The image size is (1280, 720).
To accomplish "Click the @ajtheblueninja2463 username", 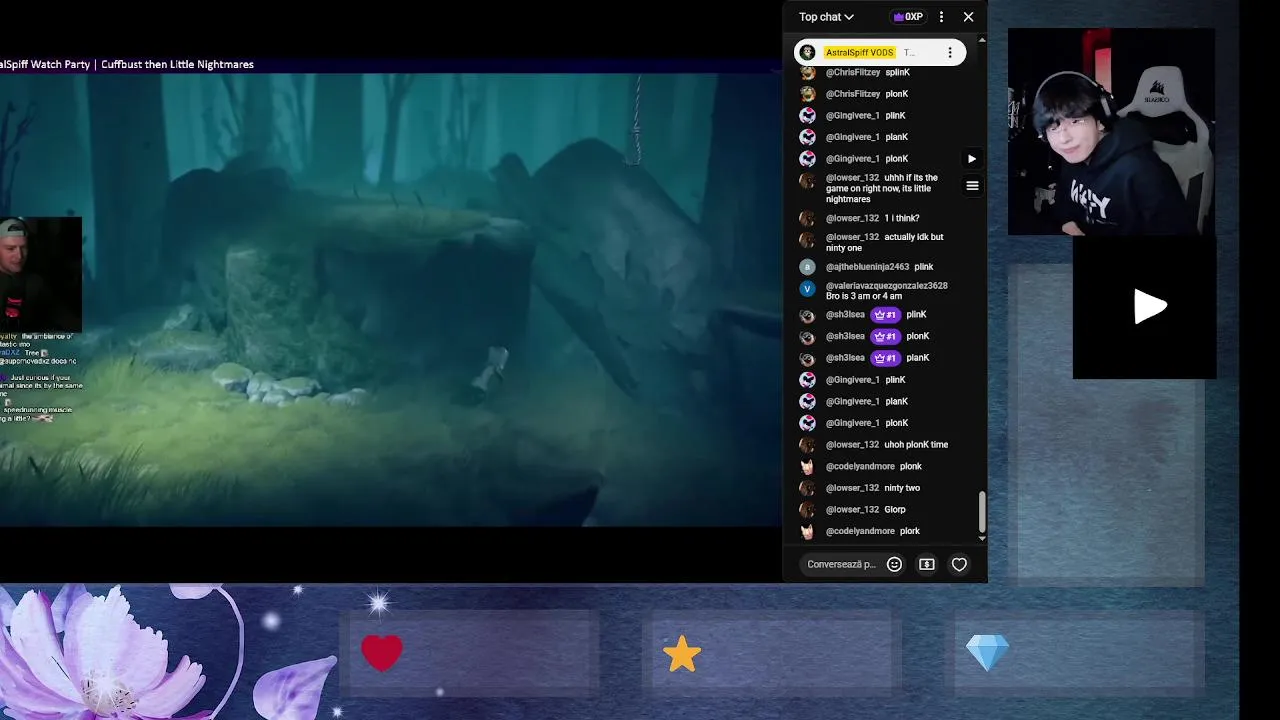I will (x=867, y=267).
